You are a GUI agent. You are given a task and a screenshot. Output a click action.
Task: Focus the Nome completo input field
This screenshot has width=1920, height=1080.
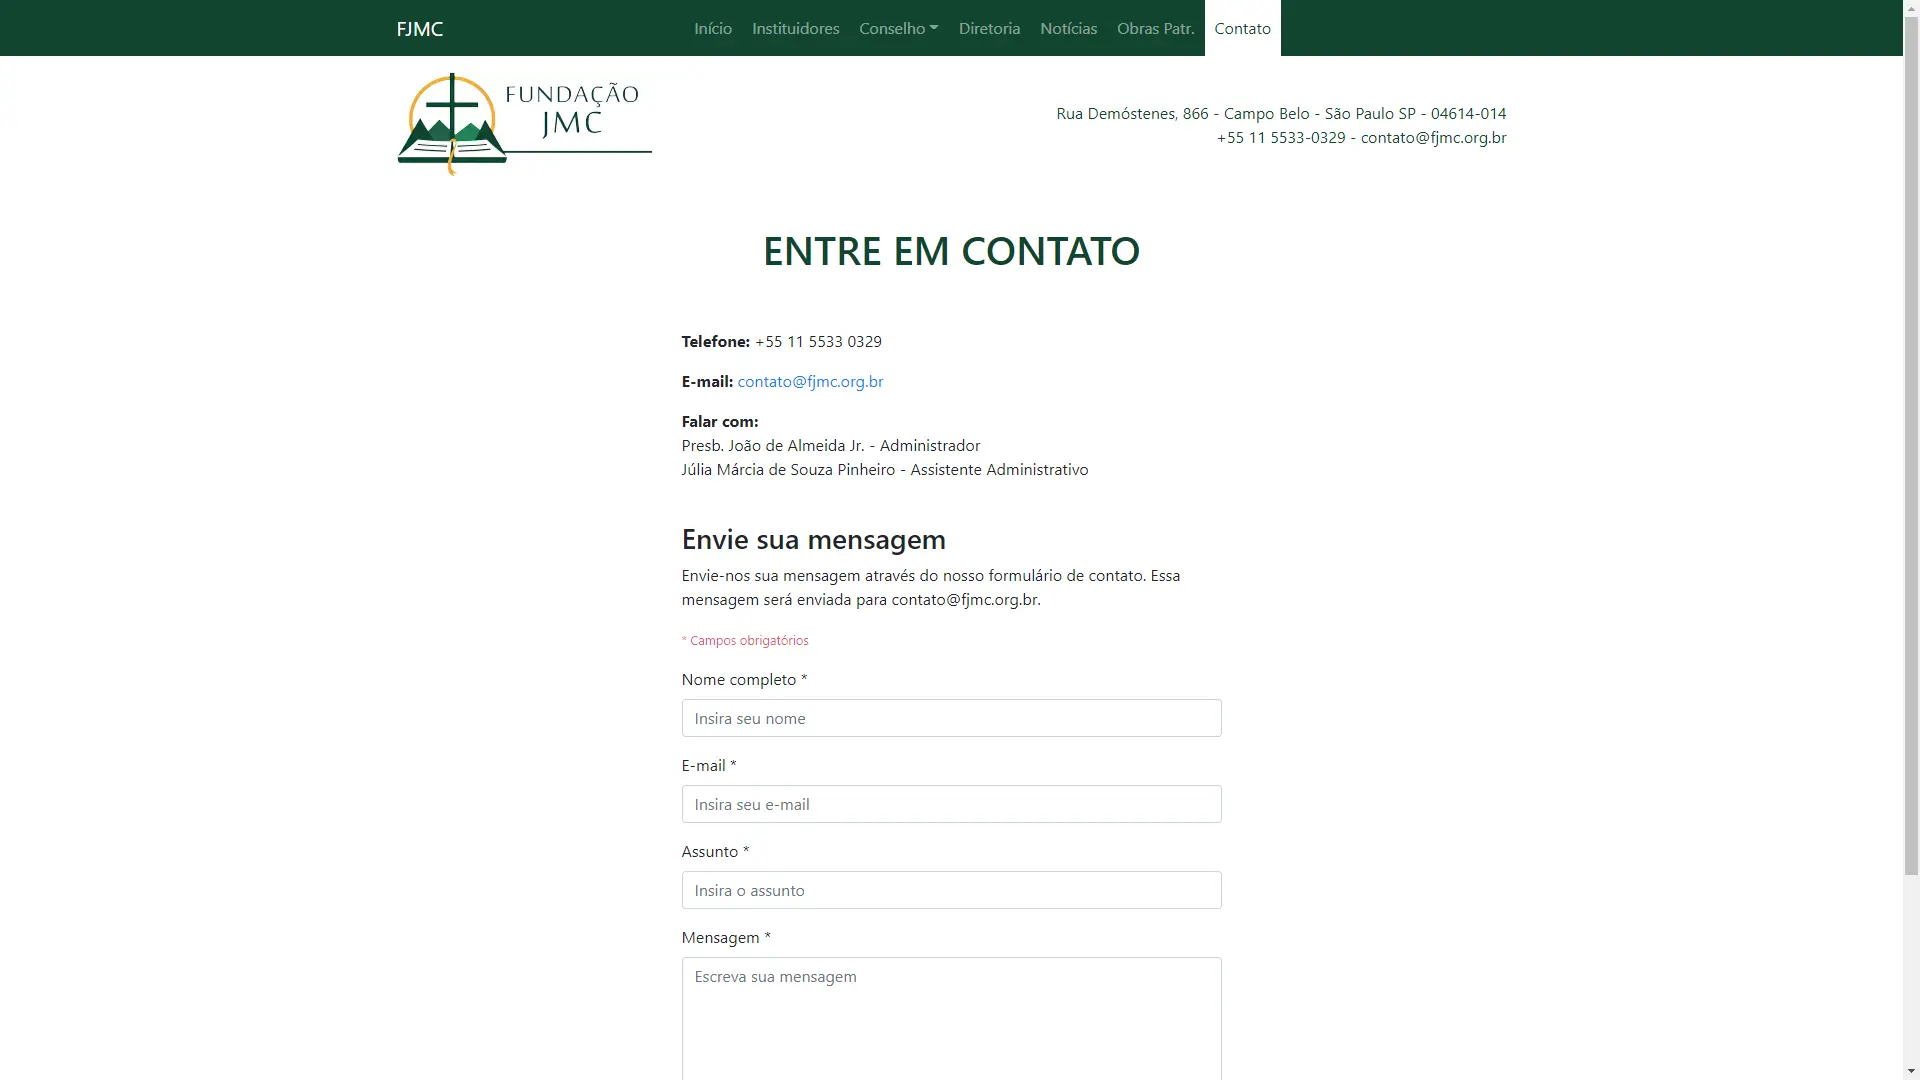point(951,718)
